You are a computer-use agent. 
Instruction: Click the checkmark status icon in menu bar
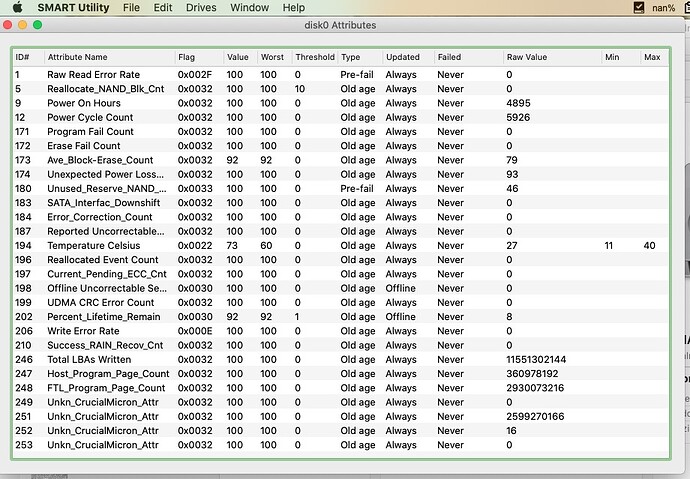point(639,7)
